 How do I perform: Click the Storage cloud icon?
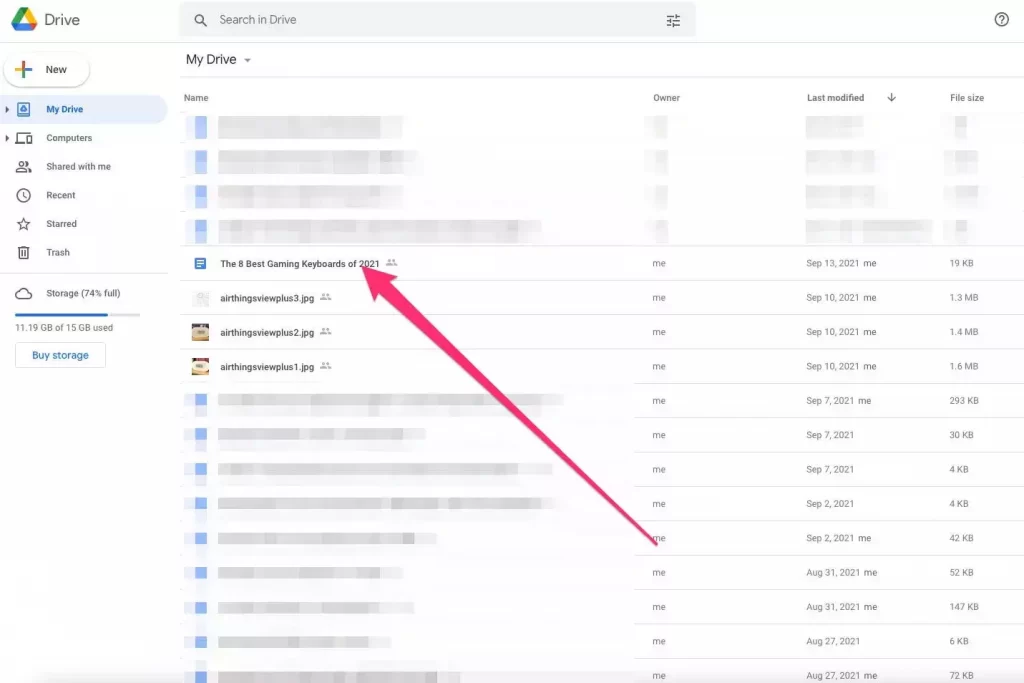coord(24,294)
